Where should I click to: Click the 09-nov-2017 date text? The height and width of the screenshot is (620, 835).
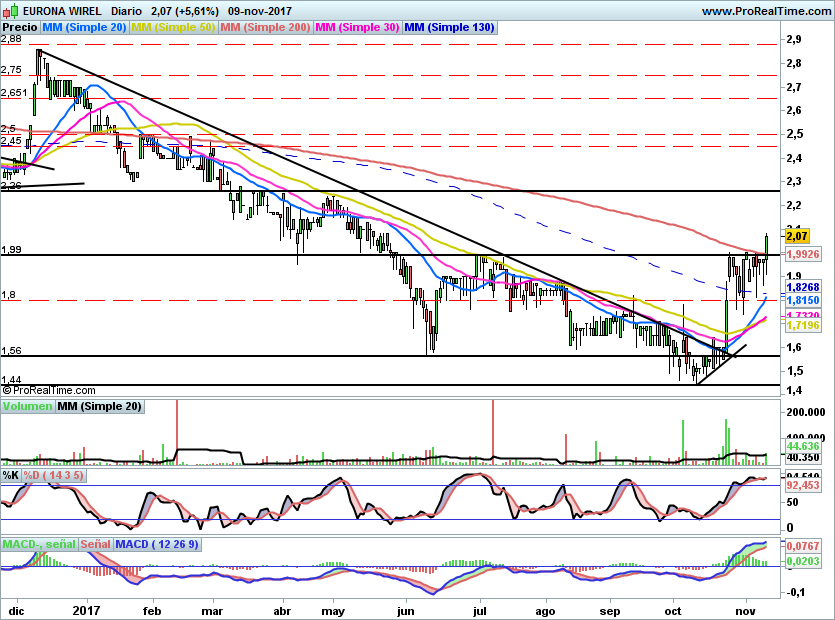click(260, 11)
